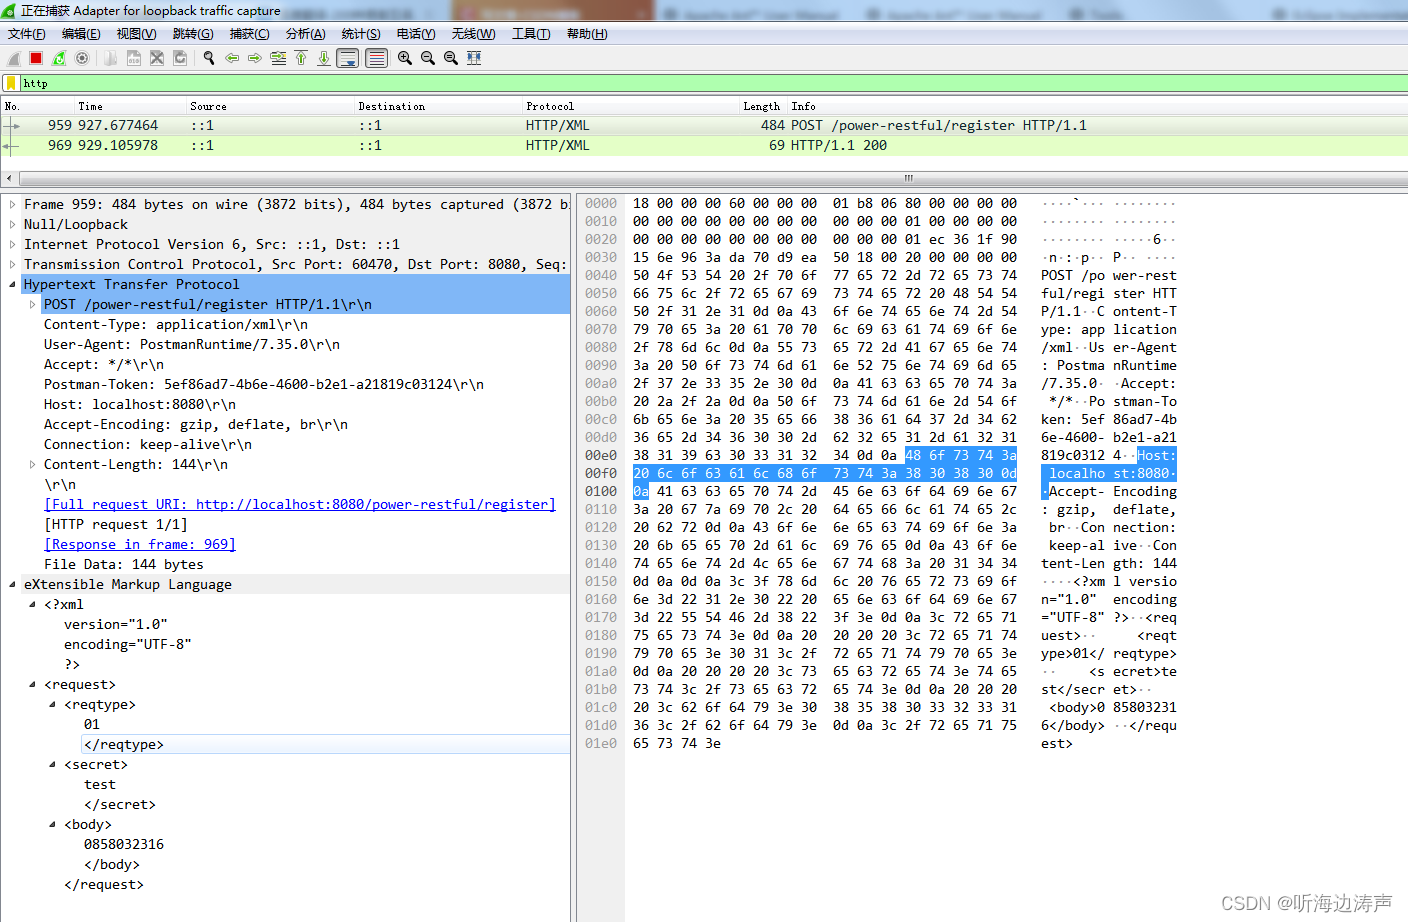Expand the Internet Protocol Version 6 node
Image resolution: width=1408 pixels, height=922 pixels.
10,244
